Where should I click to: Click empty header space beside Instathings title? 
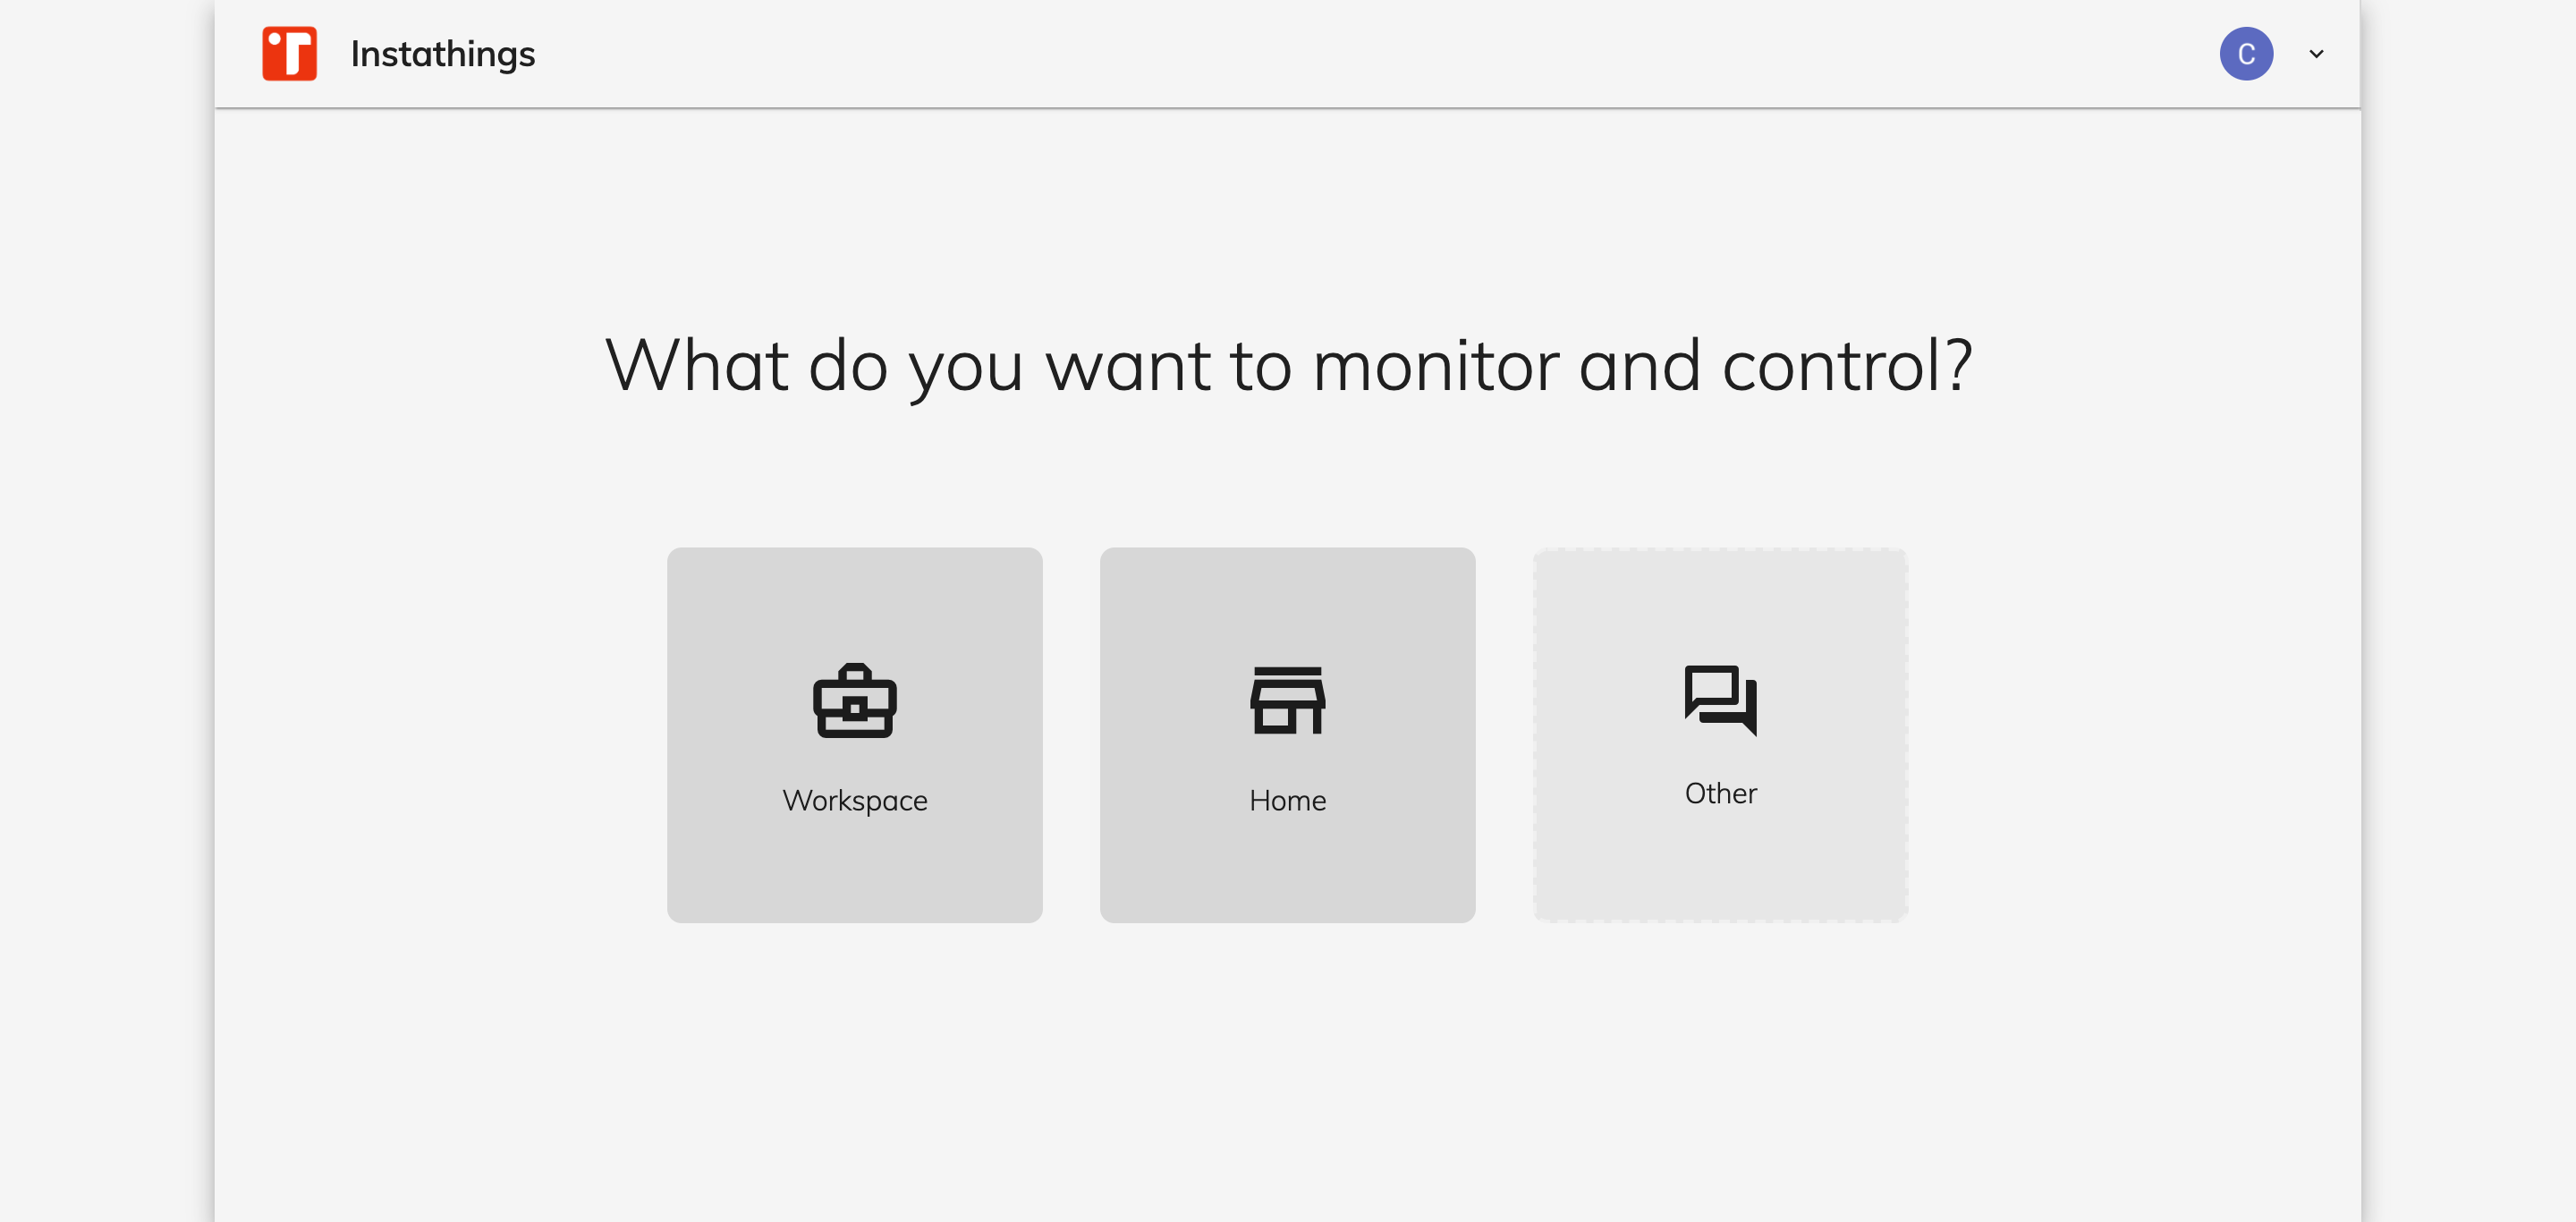point(1300,53)
